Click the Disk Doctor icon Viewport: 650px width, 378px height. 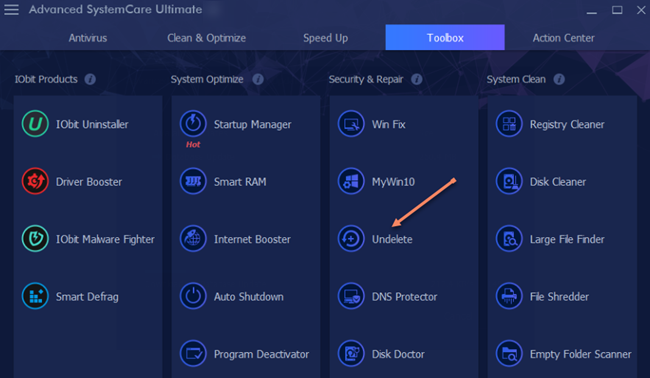tap(351, 354)
